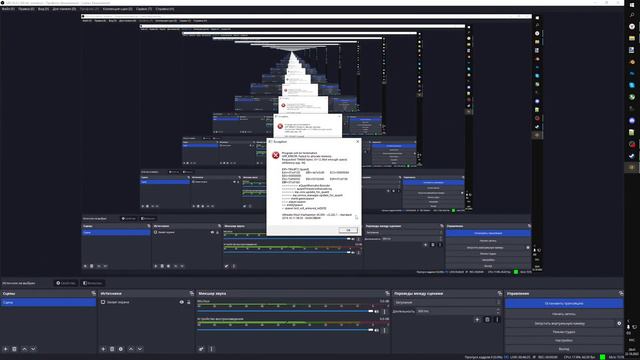
Task: Undock the Scenes panel icon
Action: [x=93, y=293]
